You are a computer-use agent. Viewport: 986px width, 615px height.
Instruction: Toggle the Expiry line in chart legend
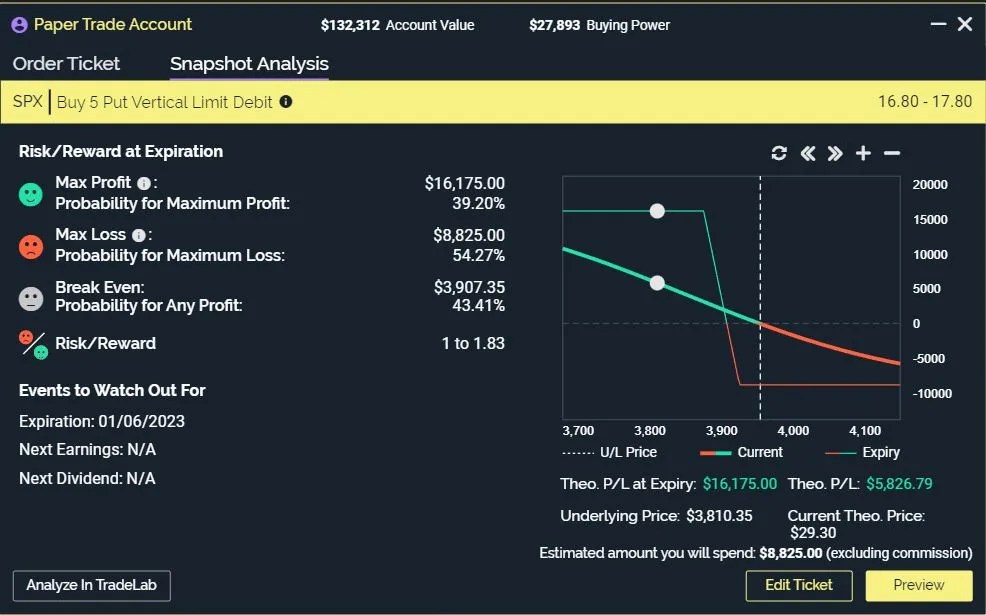pyautogui.click(x=865, y=452)
